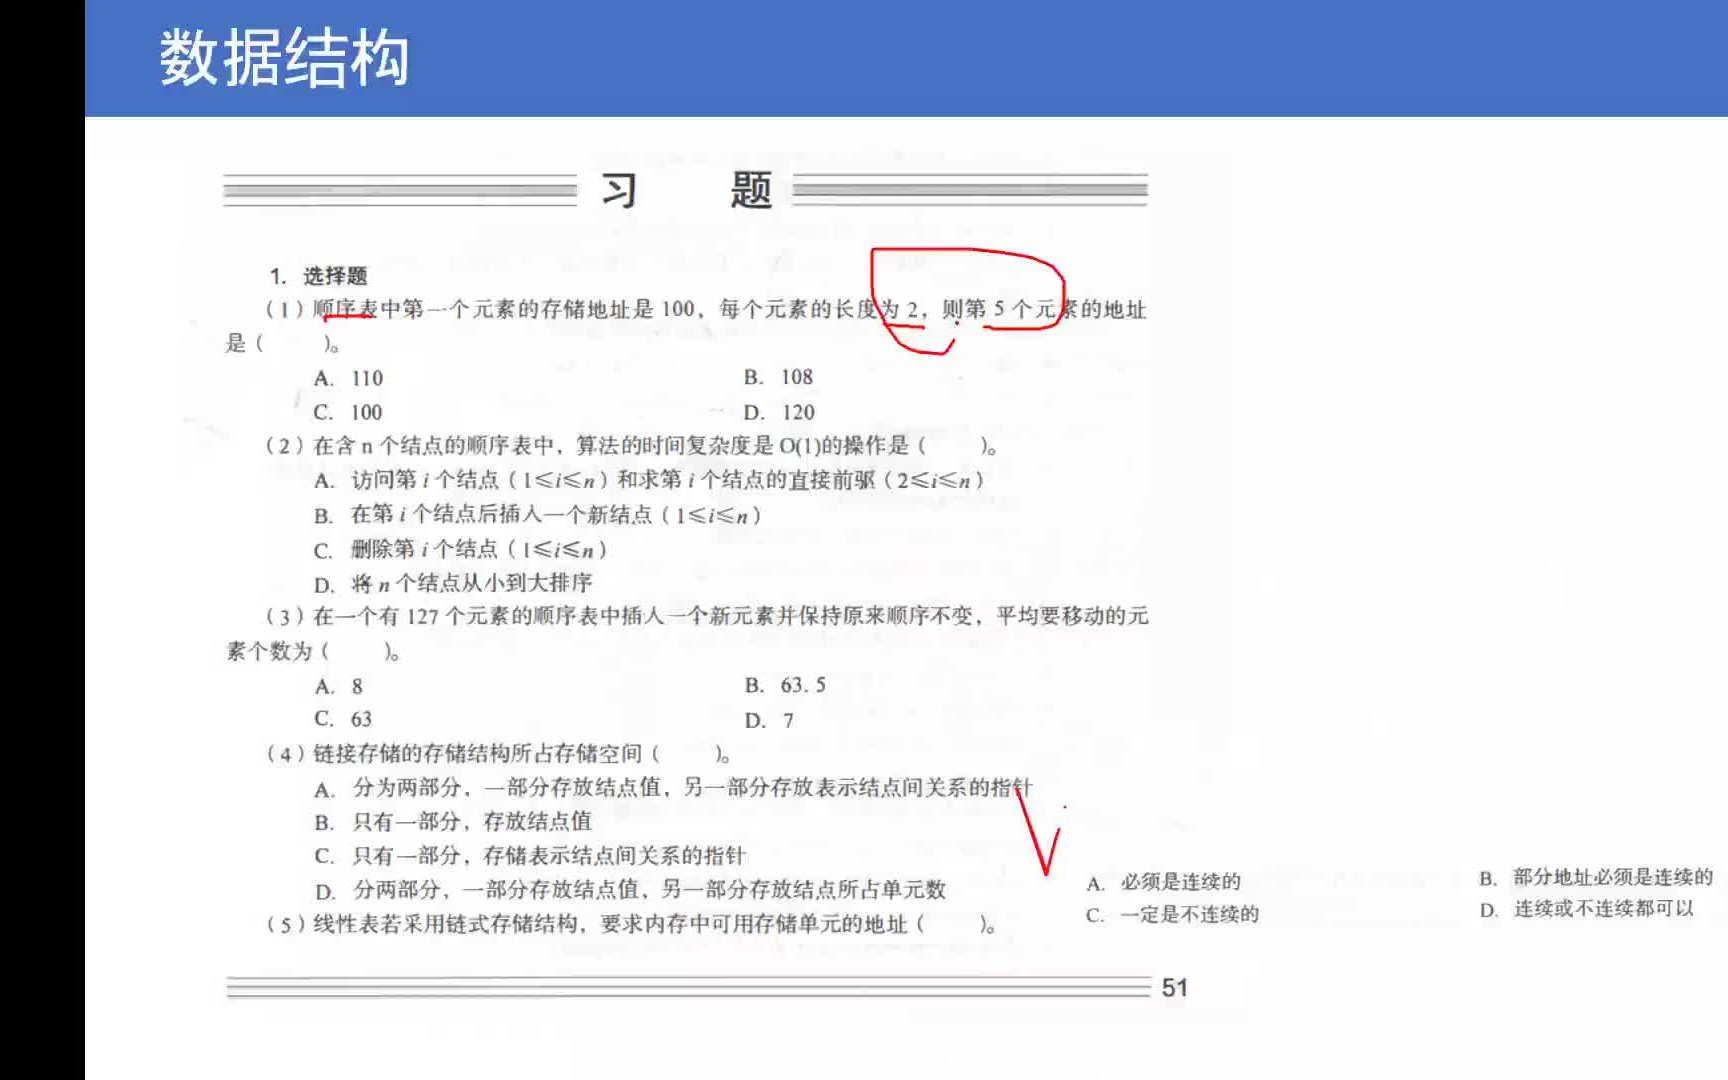
Task: Select answer B. 108 for question 1
Action: click(778, 377)
